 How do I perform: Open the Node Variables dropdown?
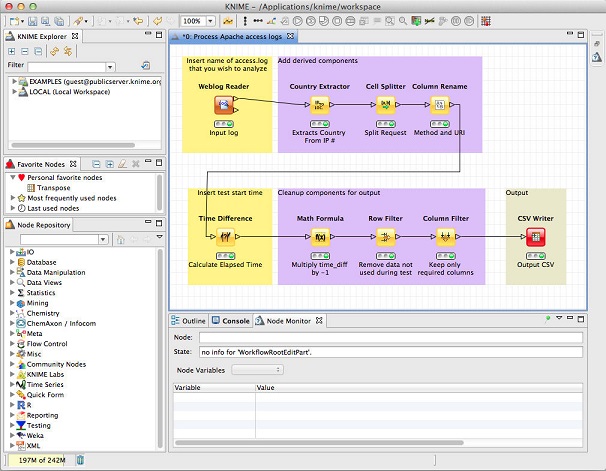[257, 370]
